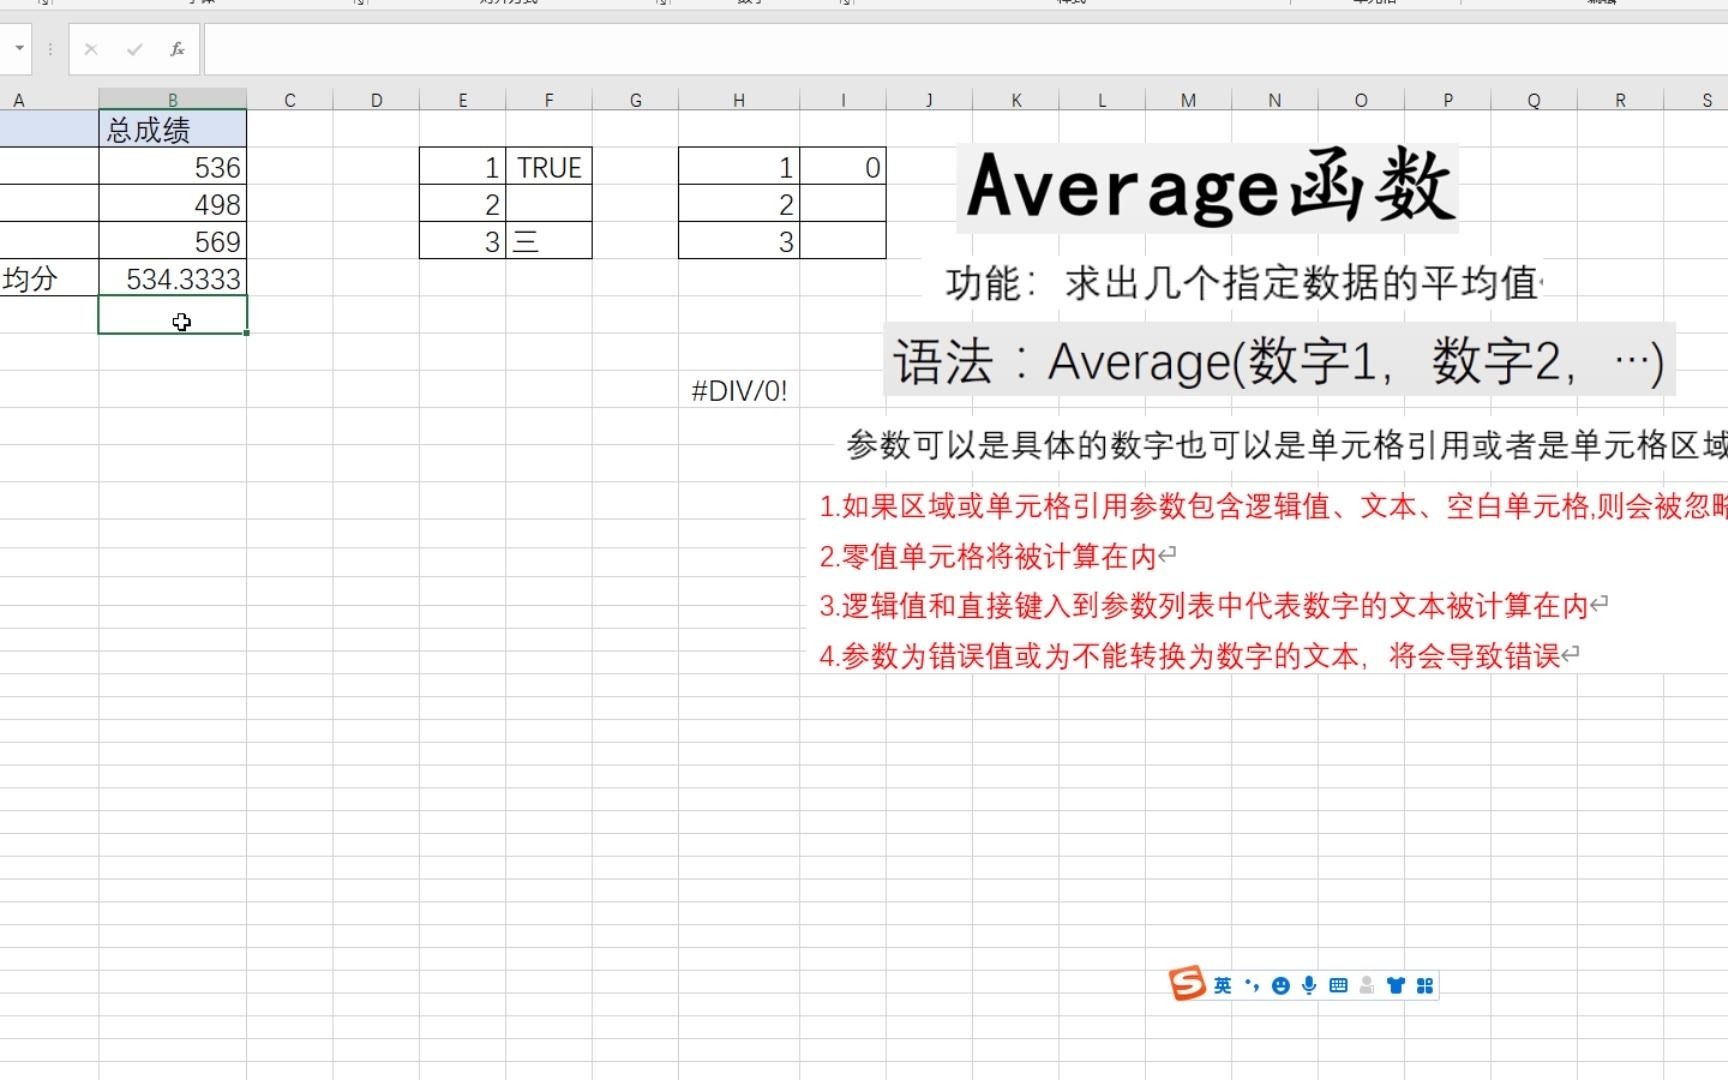This screenshot has width=1728, height=1080.
Task: Click the 语法 Average syntax text box
Action: [x=1279, y=360]
